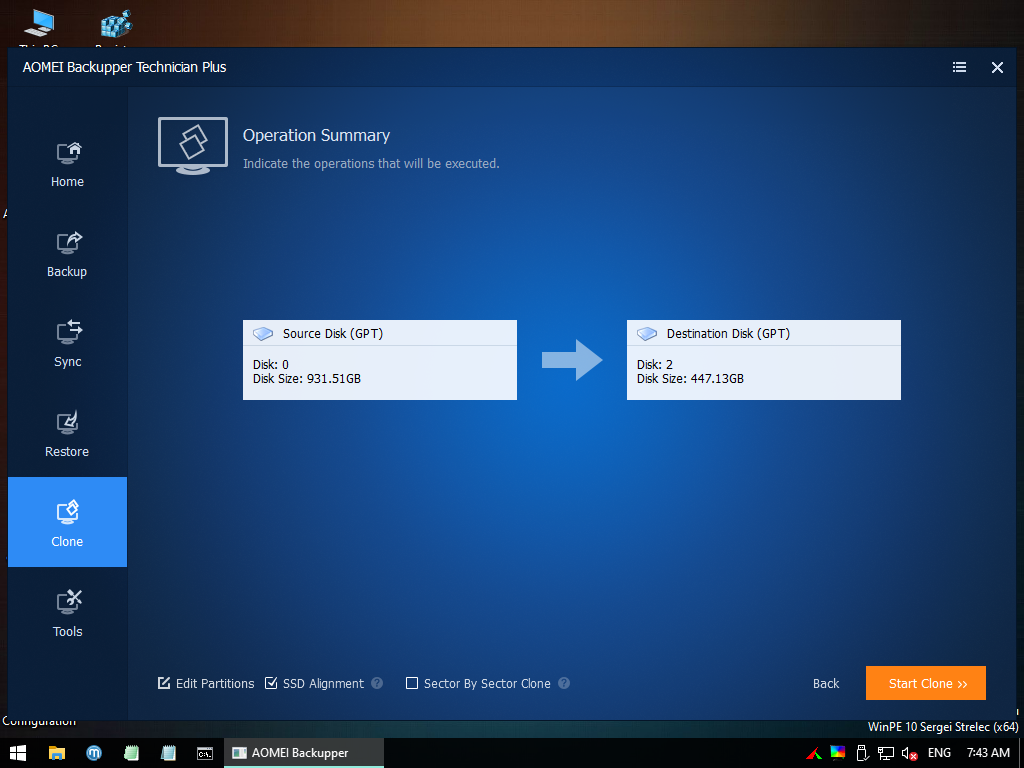
Task: Select the Source Disk (GPT) header
Action: (x=379, y=333)
